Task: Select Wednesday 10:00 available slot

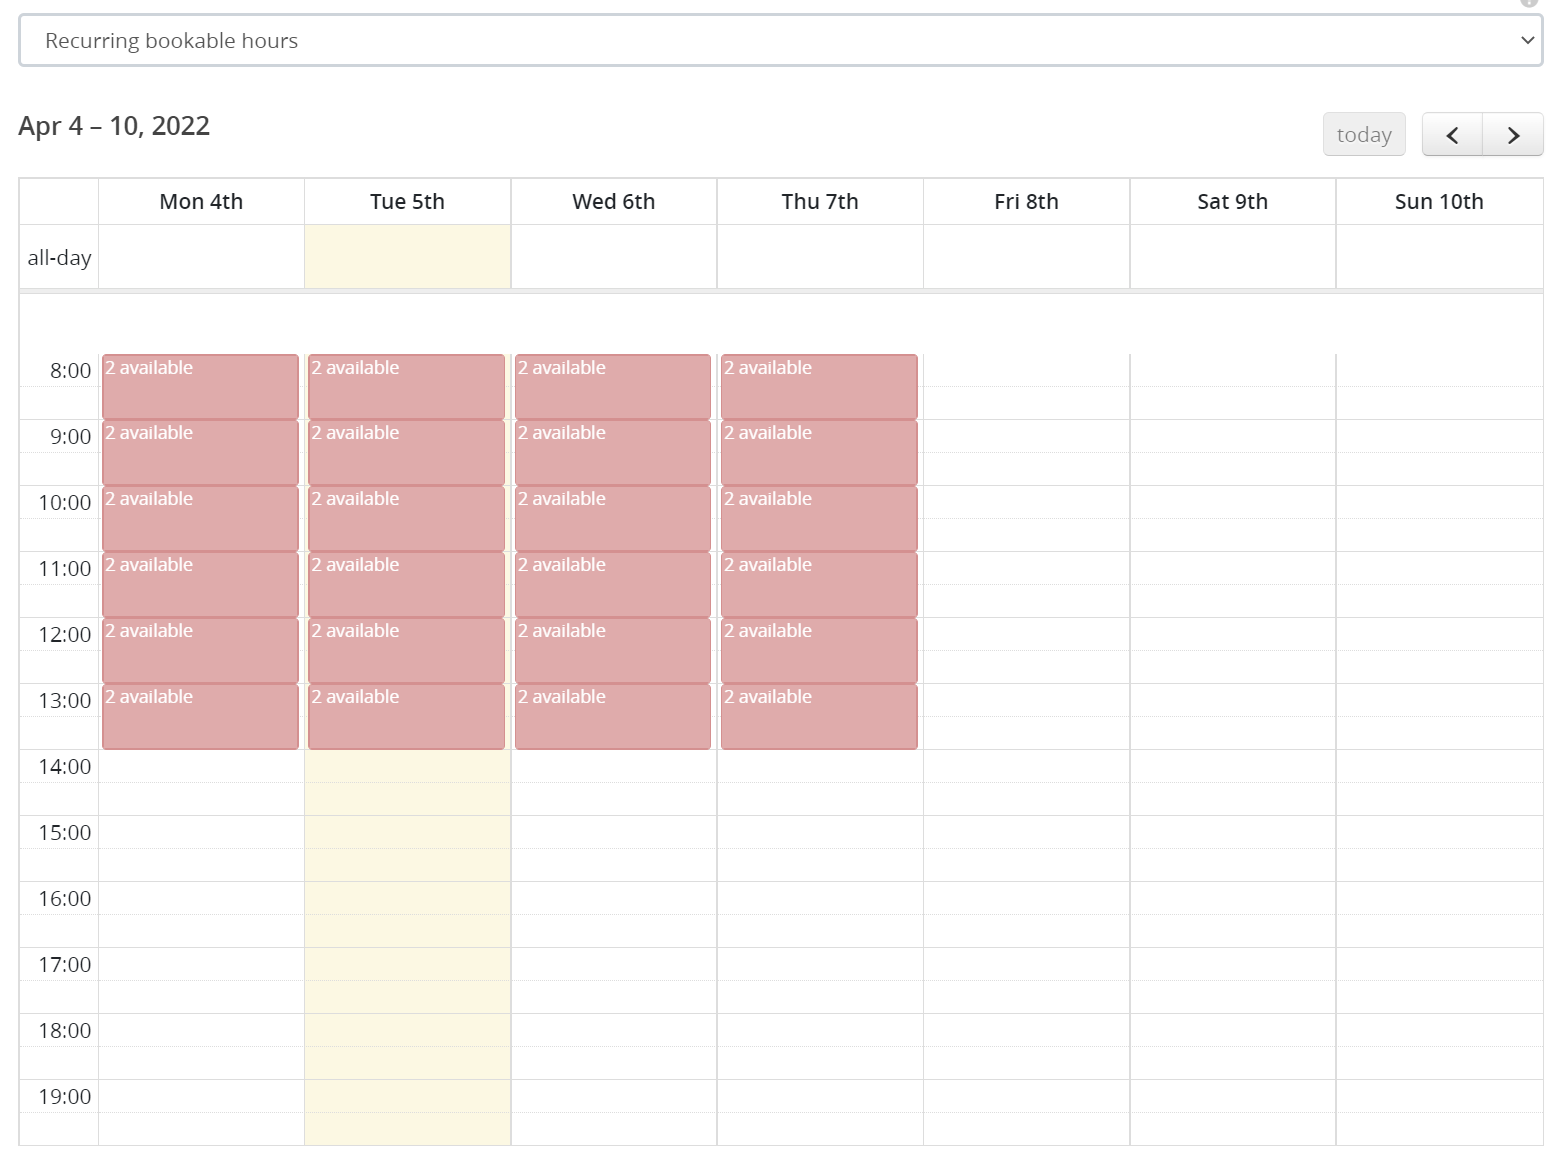Action: pyautogui.click(x=612, y=518)
